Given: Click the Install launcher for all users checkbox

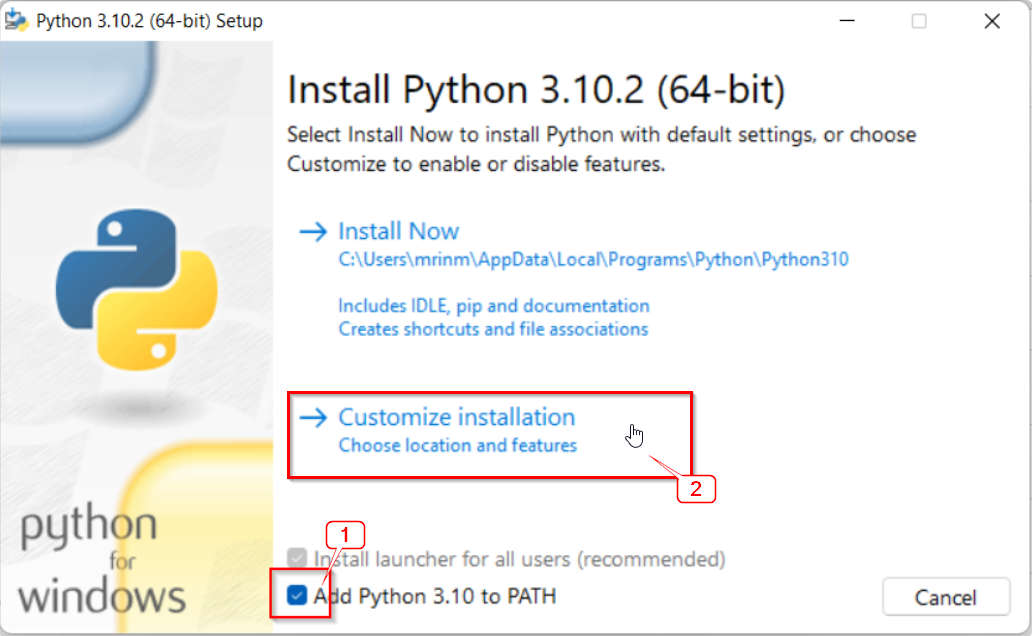Looking at the screenshot, I should [x=297, y=558].
